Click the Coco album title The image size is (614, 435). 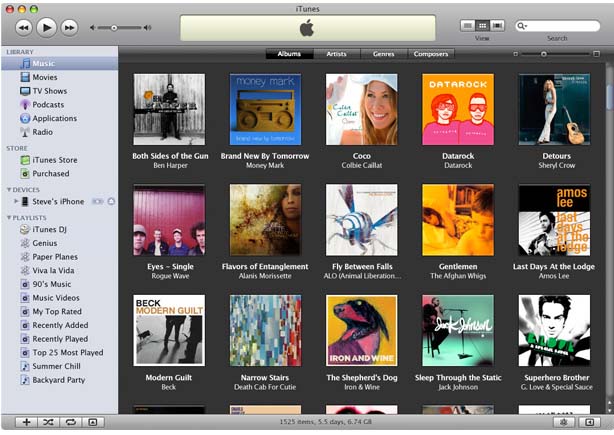pyautogui.click(x=362, y=156)
